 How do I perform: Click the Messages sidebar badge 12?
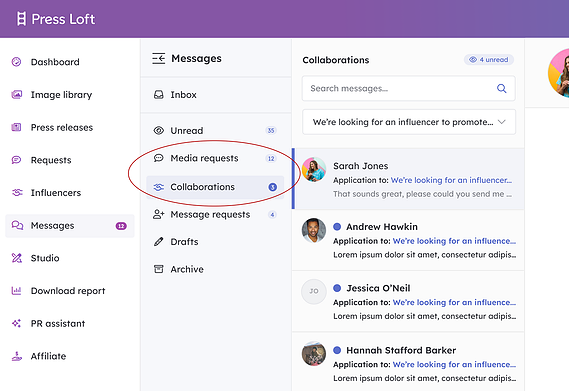coord(121,226)
